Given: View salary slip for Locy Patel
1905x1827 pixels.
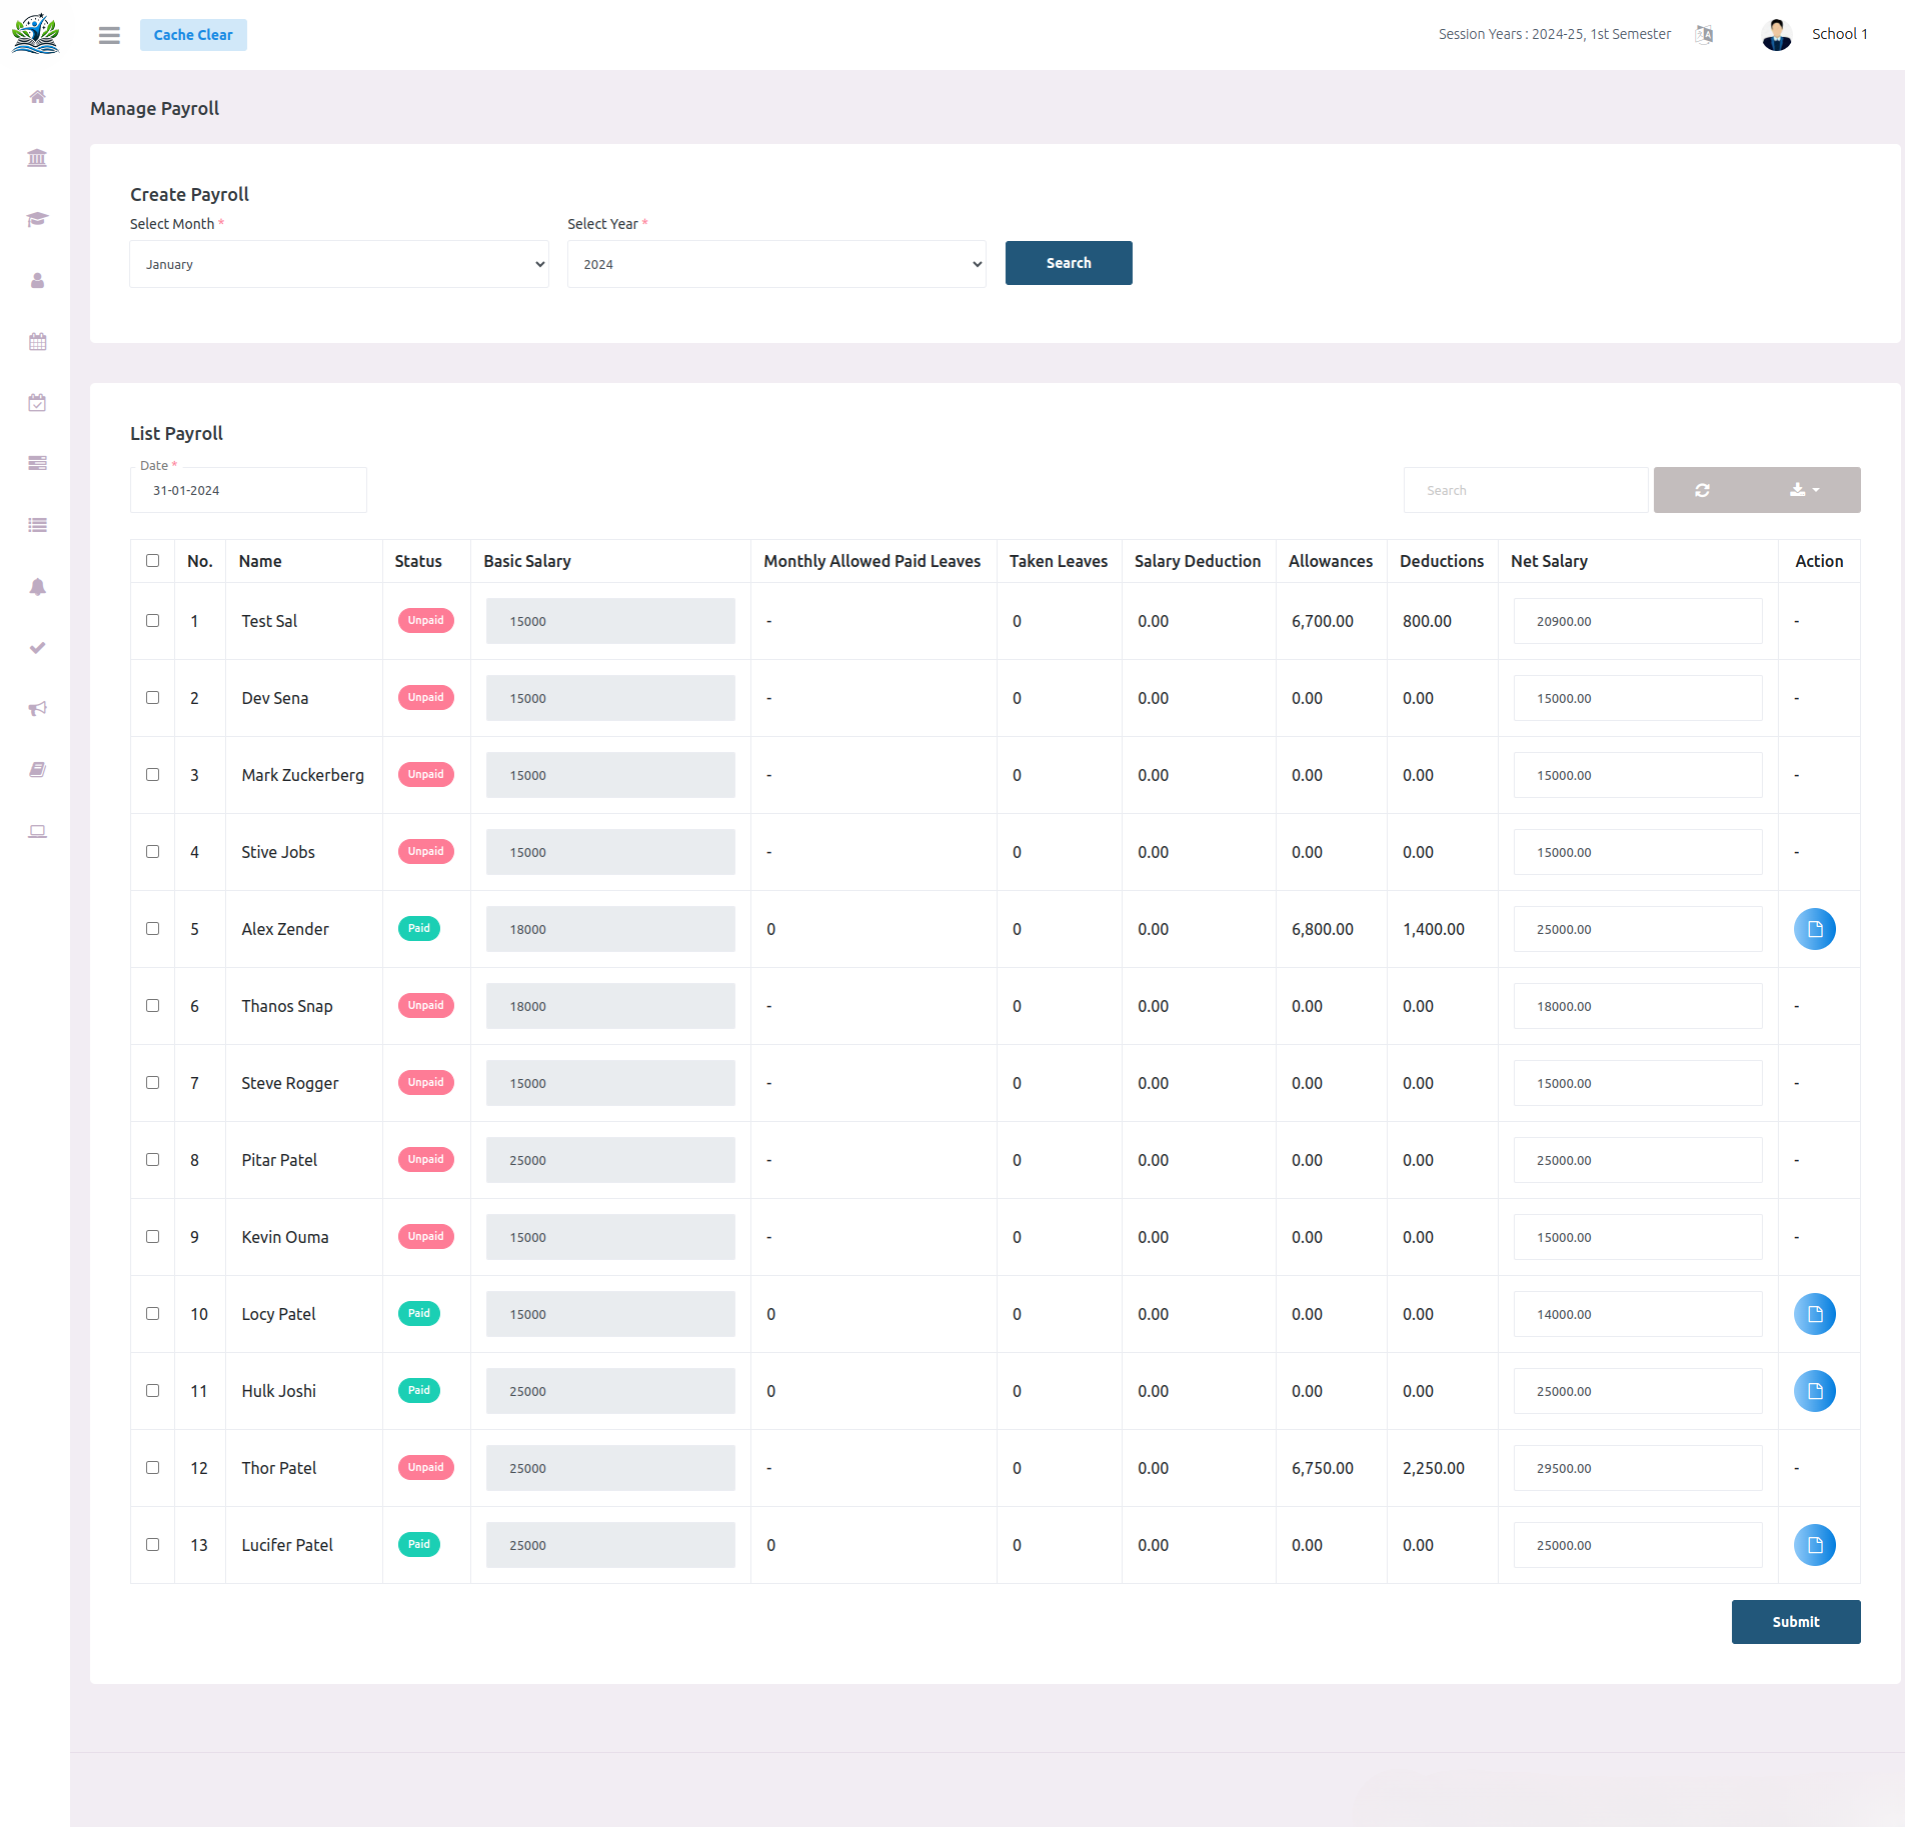Looking at the screenshot, I should pos(1814,1314).
